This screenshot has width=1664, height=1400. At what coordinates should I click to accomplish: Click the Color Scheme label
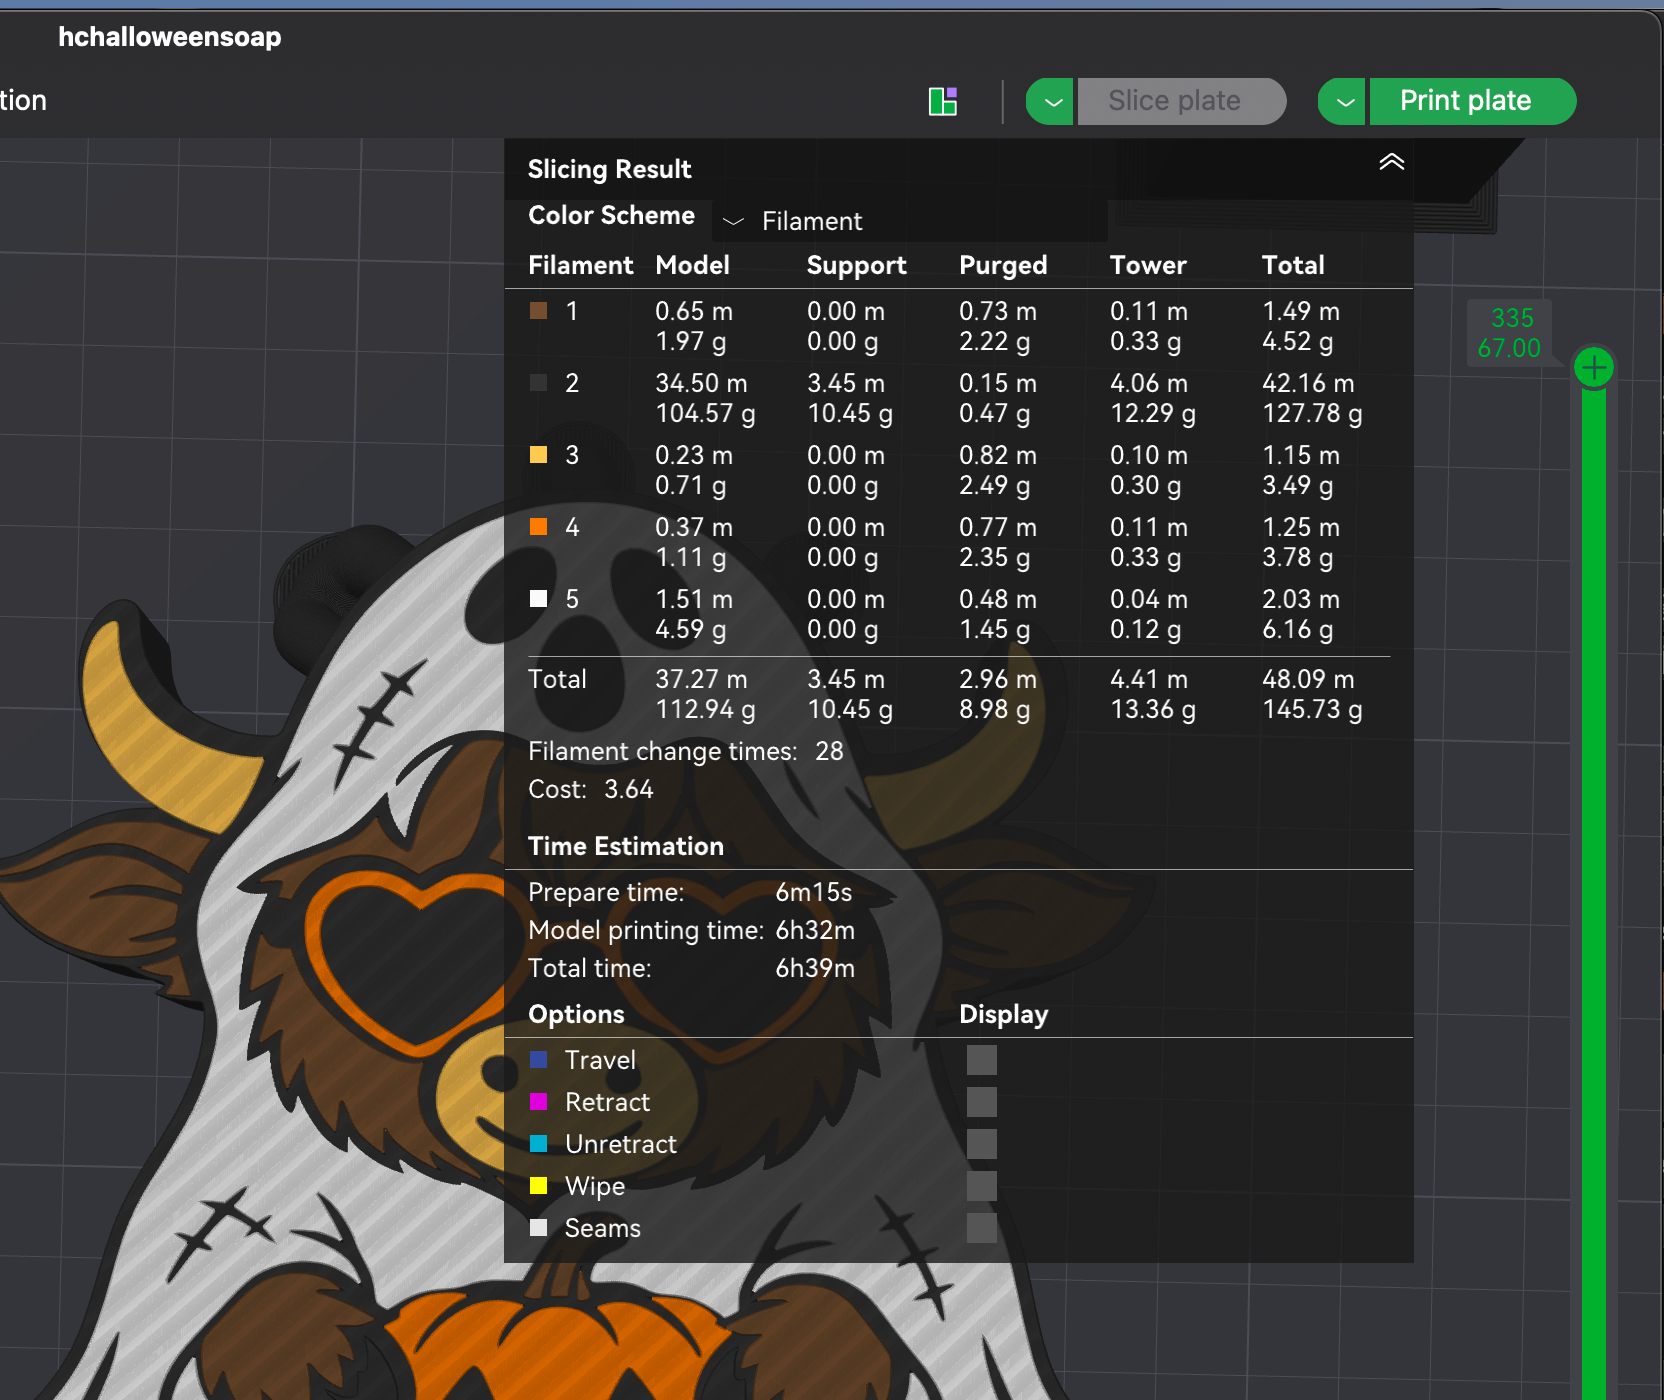[x=611, y=215]
